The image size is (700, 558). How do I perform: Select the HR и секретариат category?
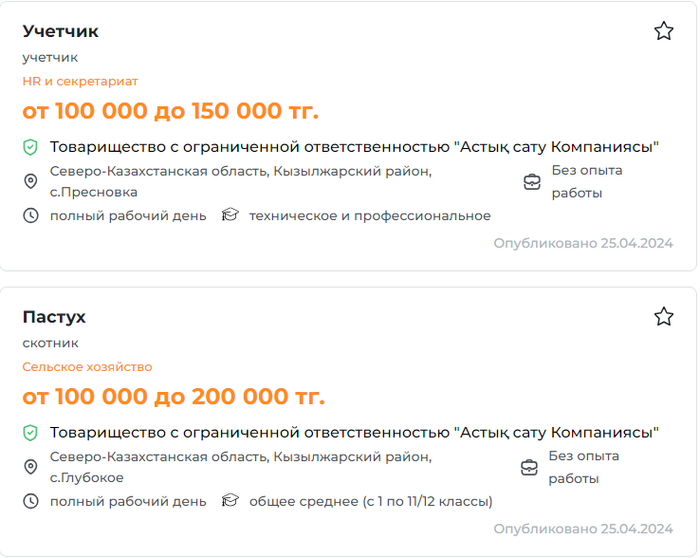[x=80, y=81]
